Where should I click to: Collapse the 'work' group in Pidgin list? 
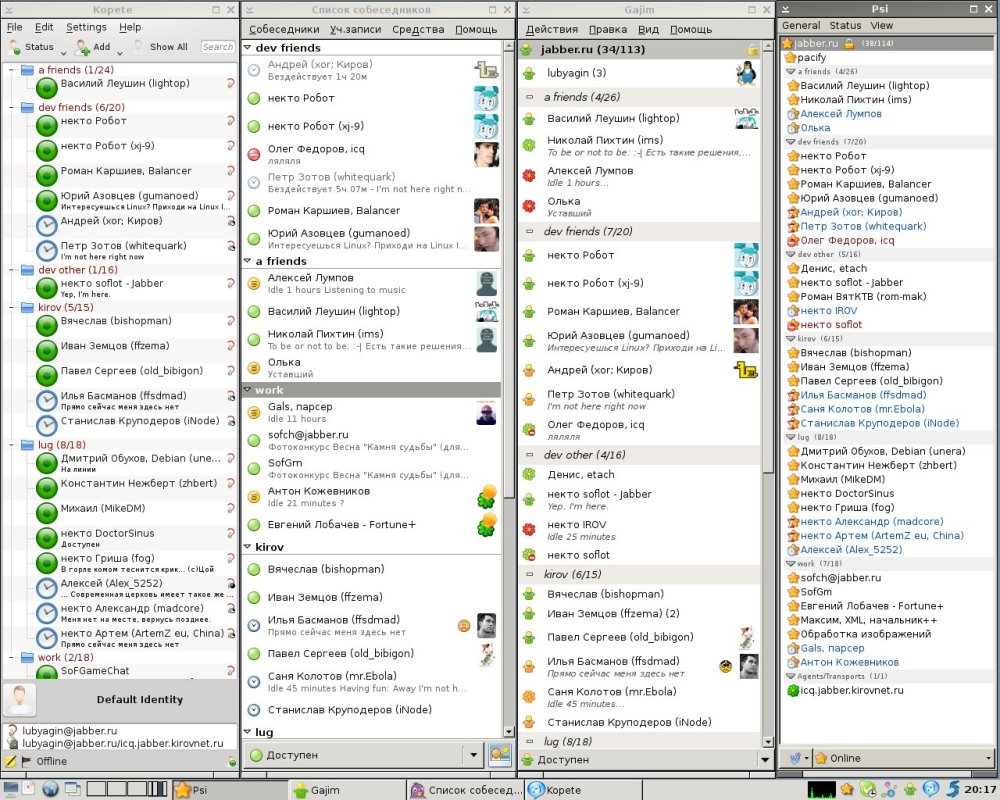pyautogui.click(x=247, y=390)
